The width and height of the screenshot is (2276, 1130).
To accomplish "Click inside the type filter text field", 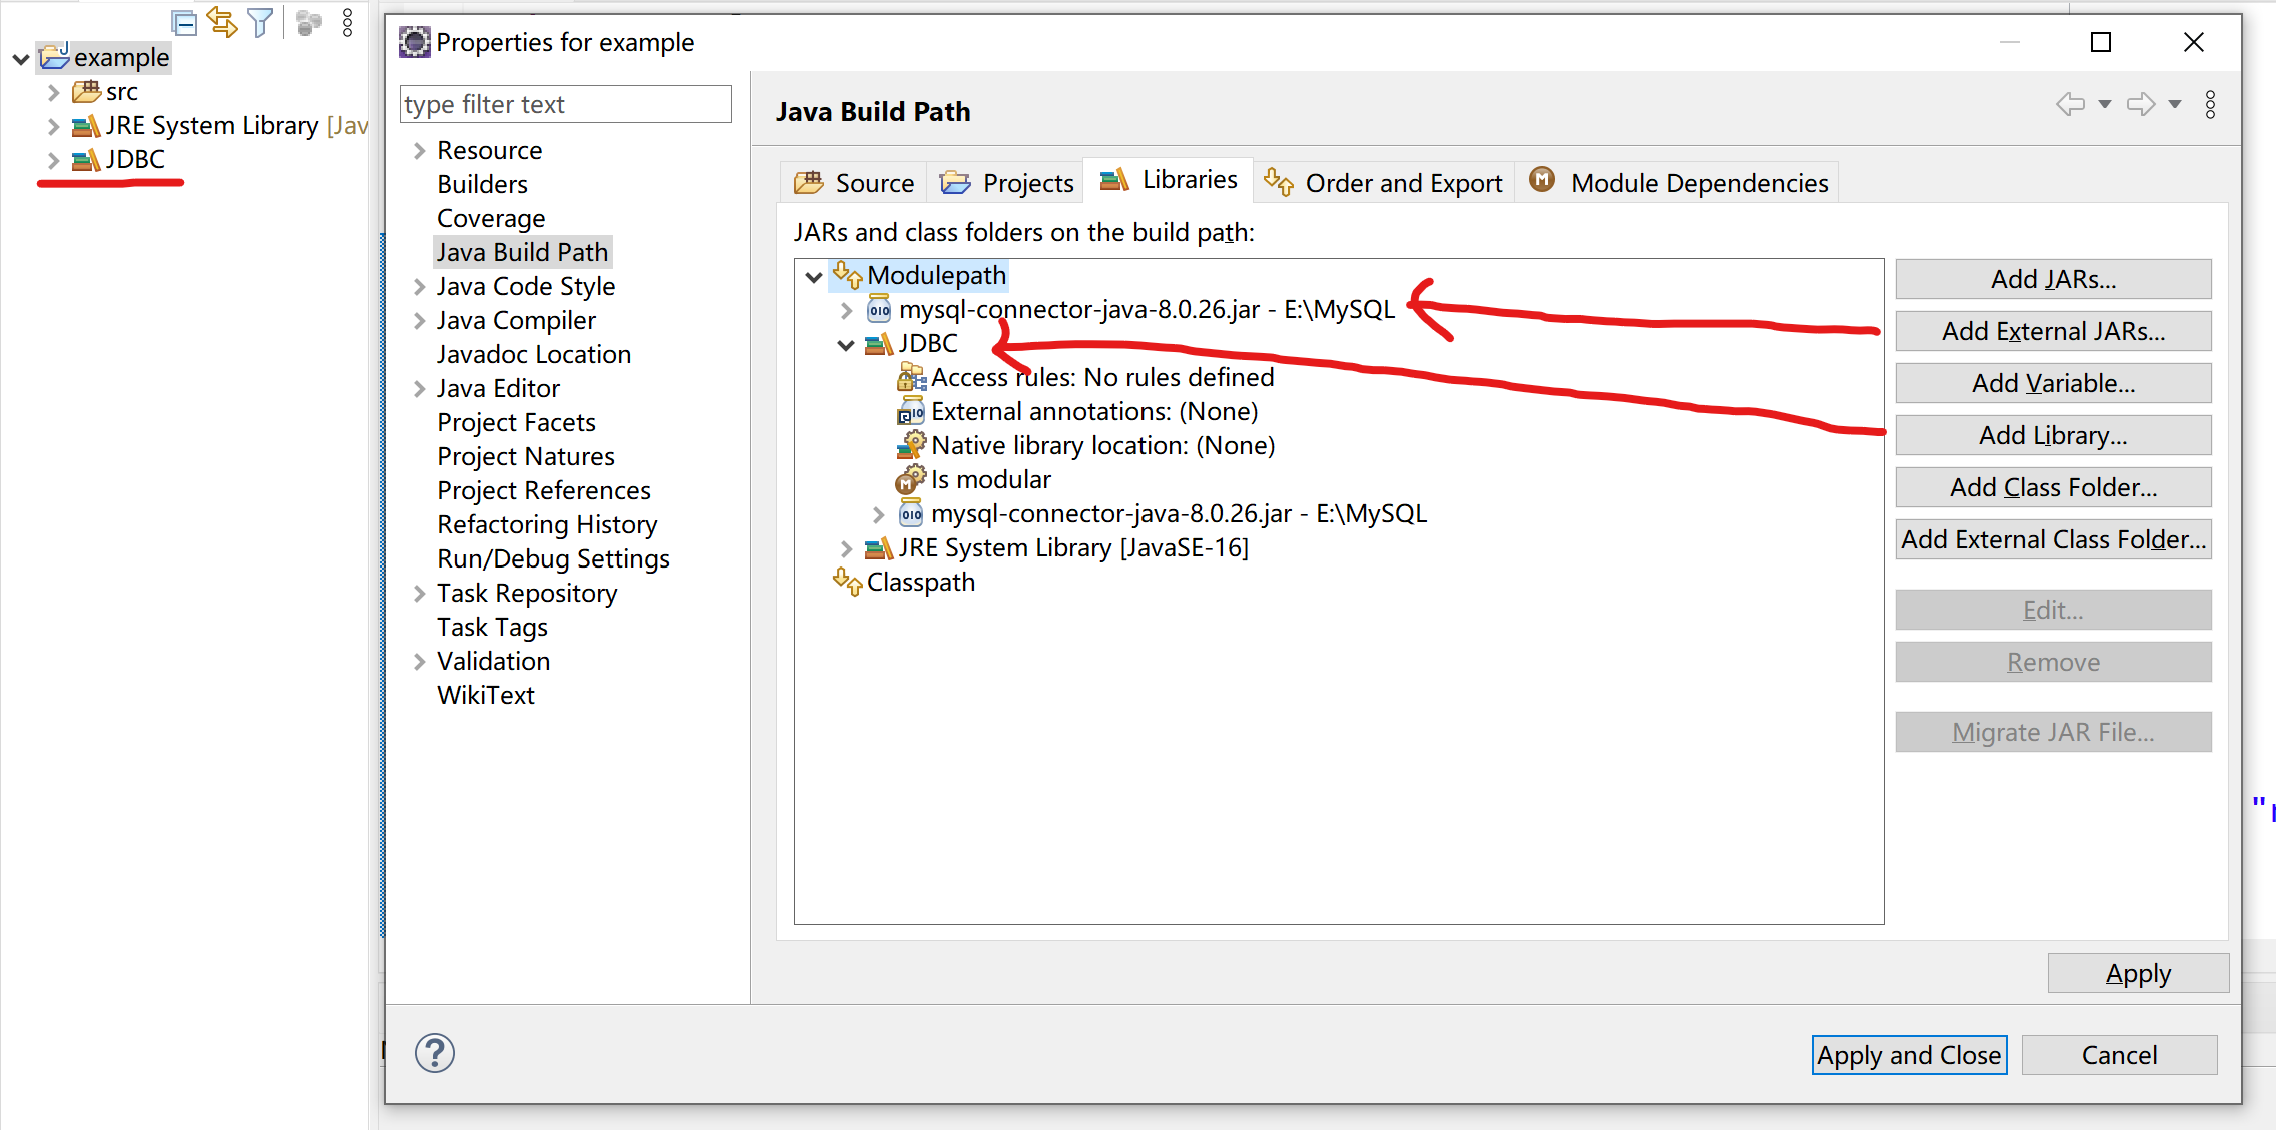I will (x=565, y=104).
